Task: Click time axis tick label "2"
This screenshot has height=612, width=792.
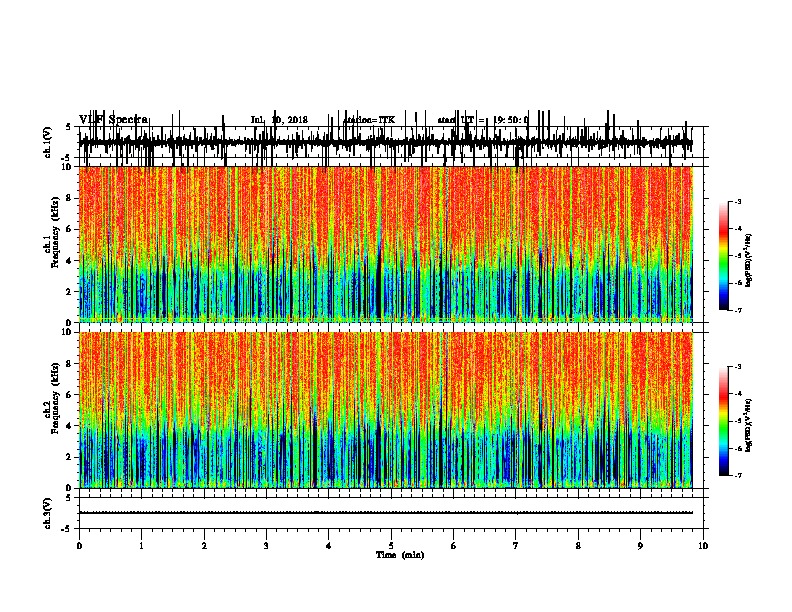Action: [x=204, y=546]
